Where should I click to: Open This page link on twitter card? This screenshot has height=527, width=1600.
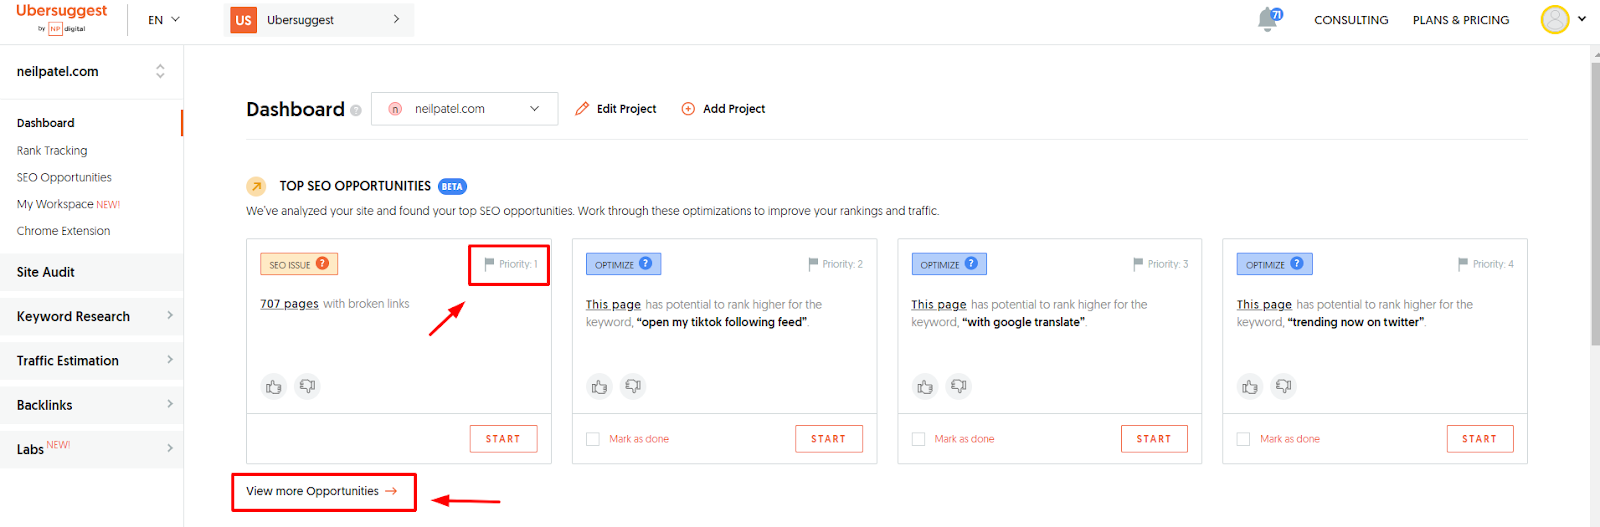coord(1264,305)
